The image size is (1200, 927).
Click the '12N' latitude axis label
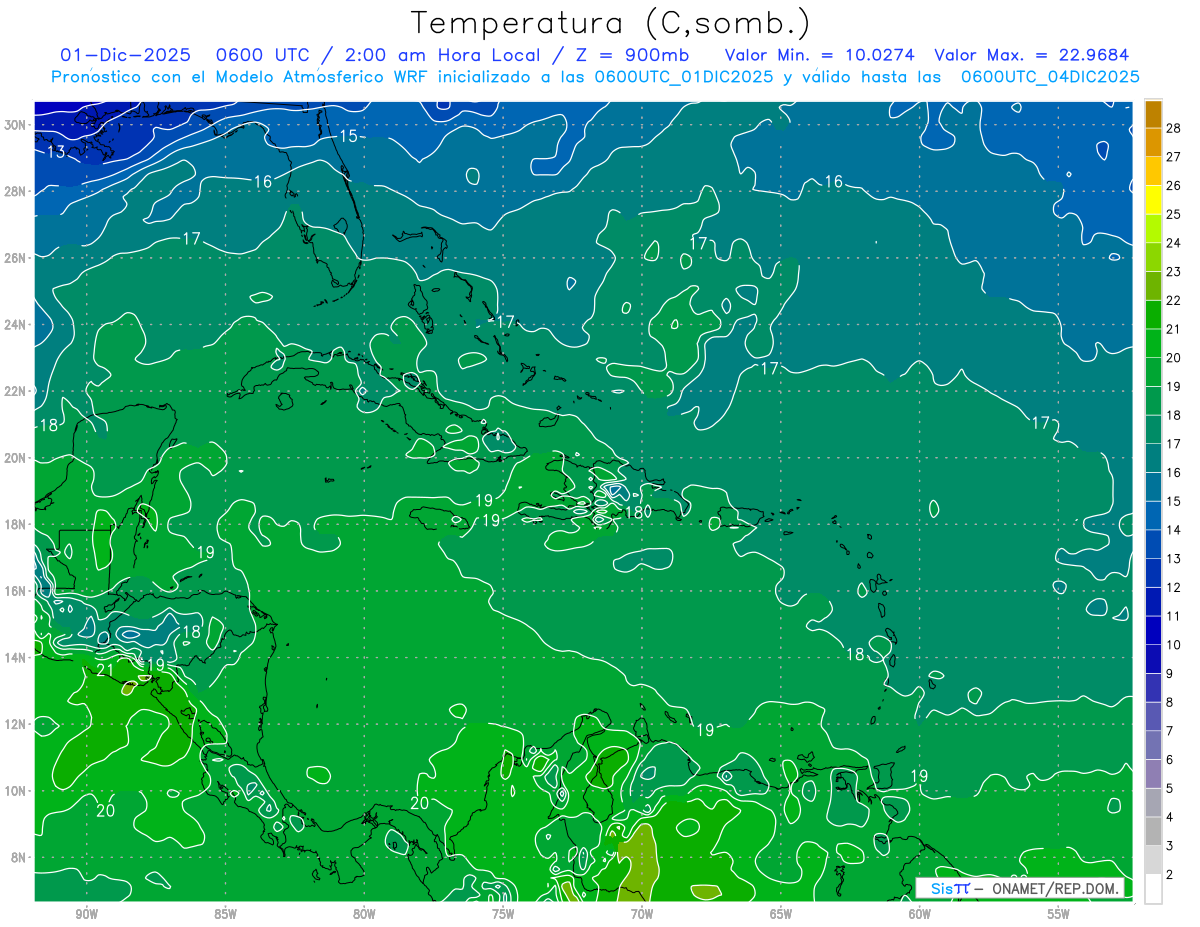[16, 724]
